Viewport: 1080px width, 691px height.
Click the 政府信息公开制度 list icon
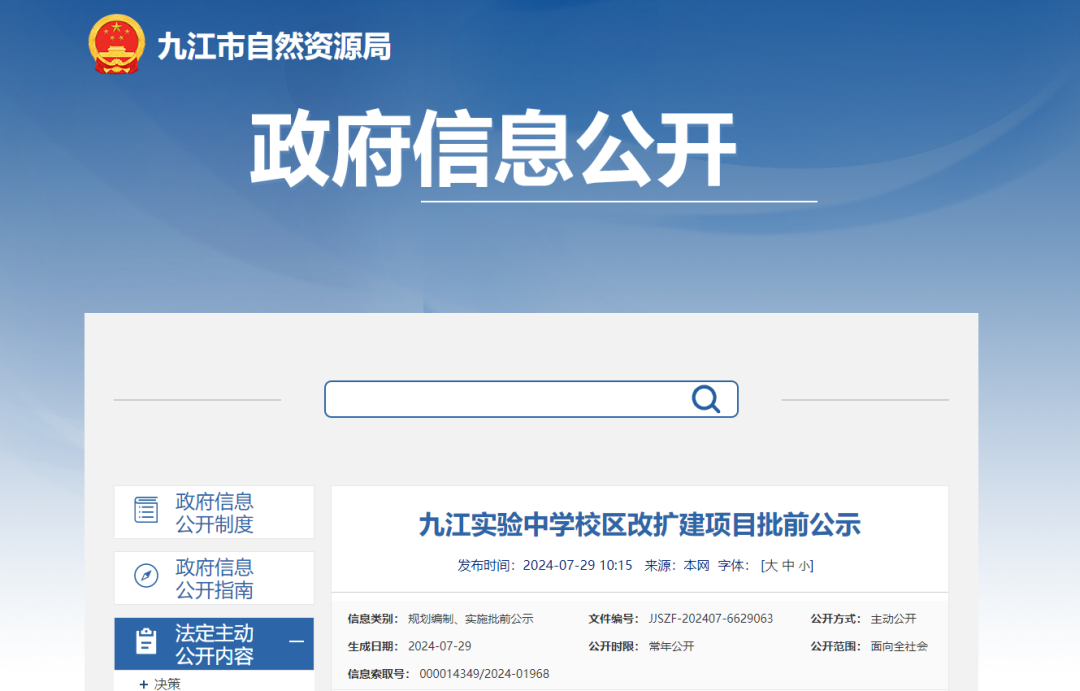(146, 510)
